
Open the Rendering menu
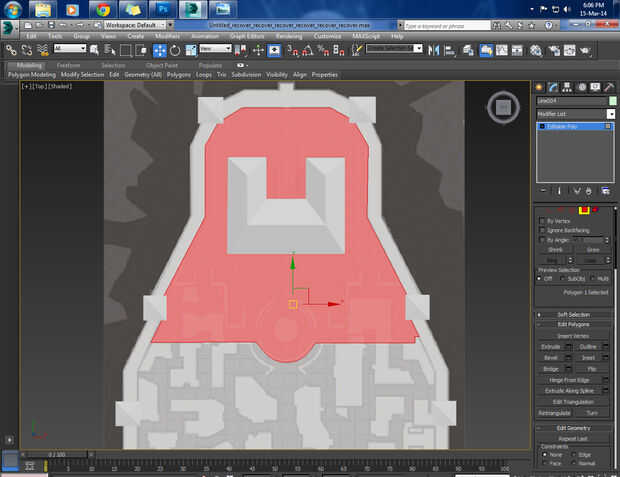(288, 35)
